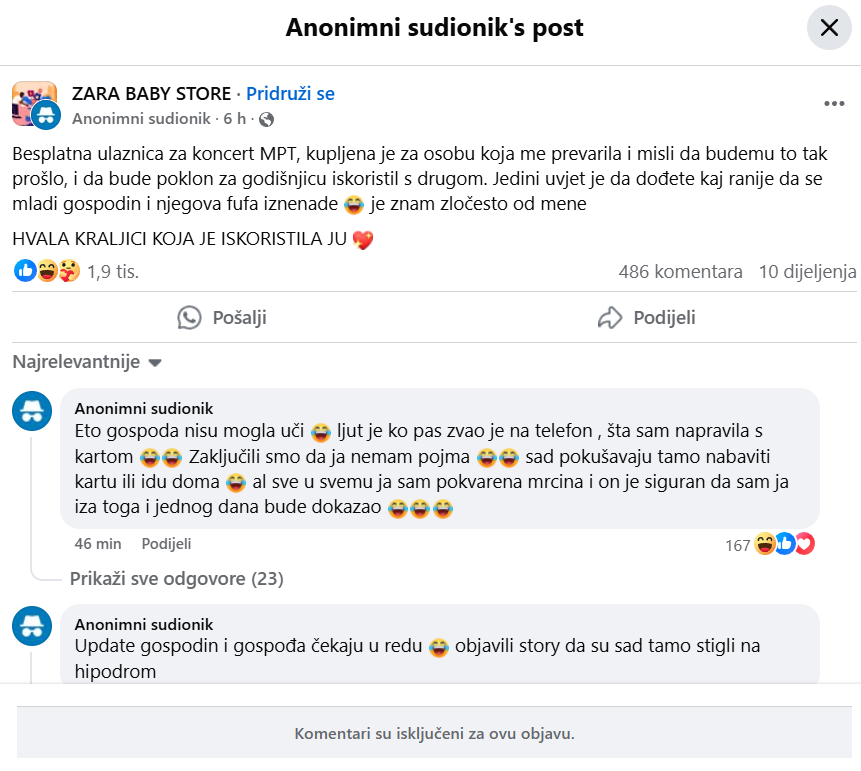View the 10 dijeljenja shares list
Viewport: 861px width, 771px height.
[x=807, y=272]
